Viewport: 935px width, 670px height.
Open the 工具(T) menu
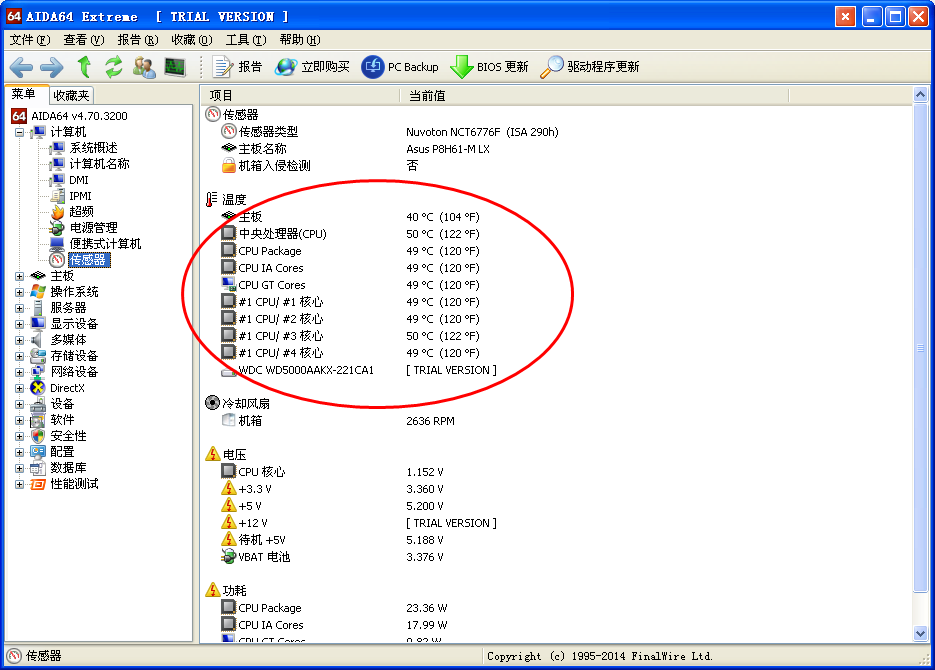(246, 40)
